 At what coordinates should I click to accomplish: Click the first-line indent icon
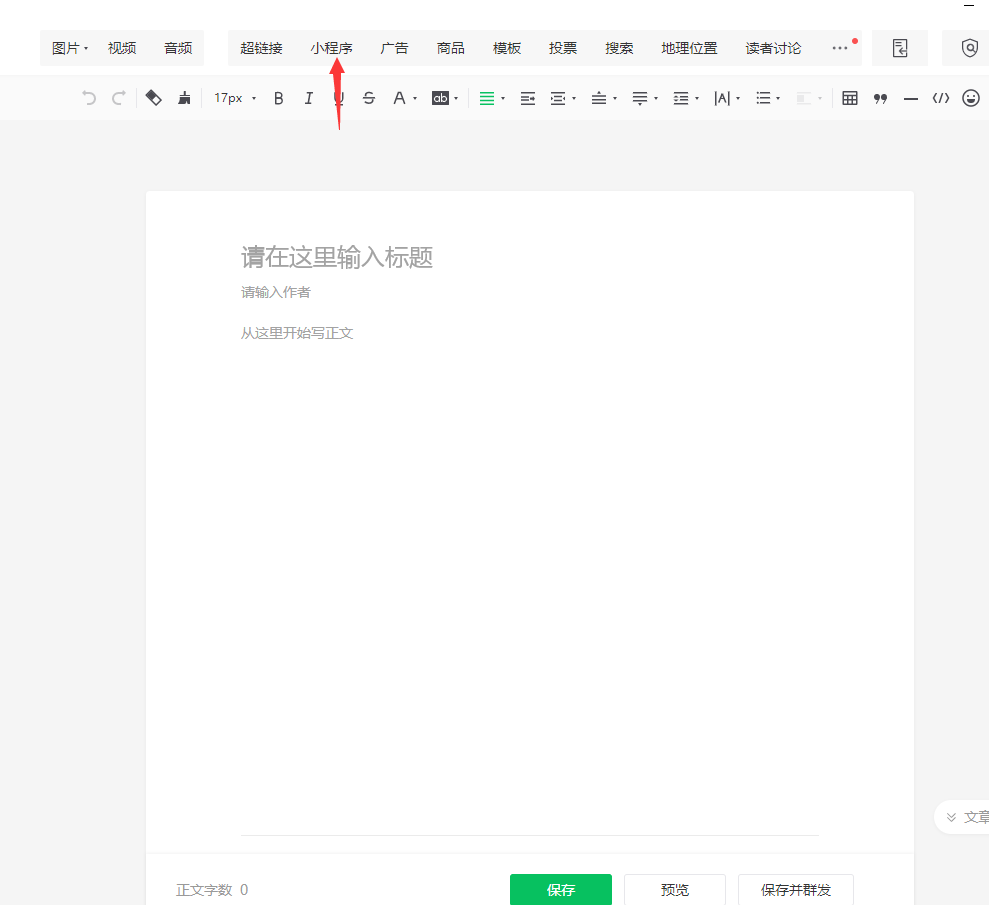(x=528, y=99)
